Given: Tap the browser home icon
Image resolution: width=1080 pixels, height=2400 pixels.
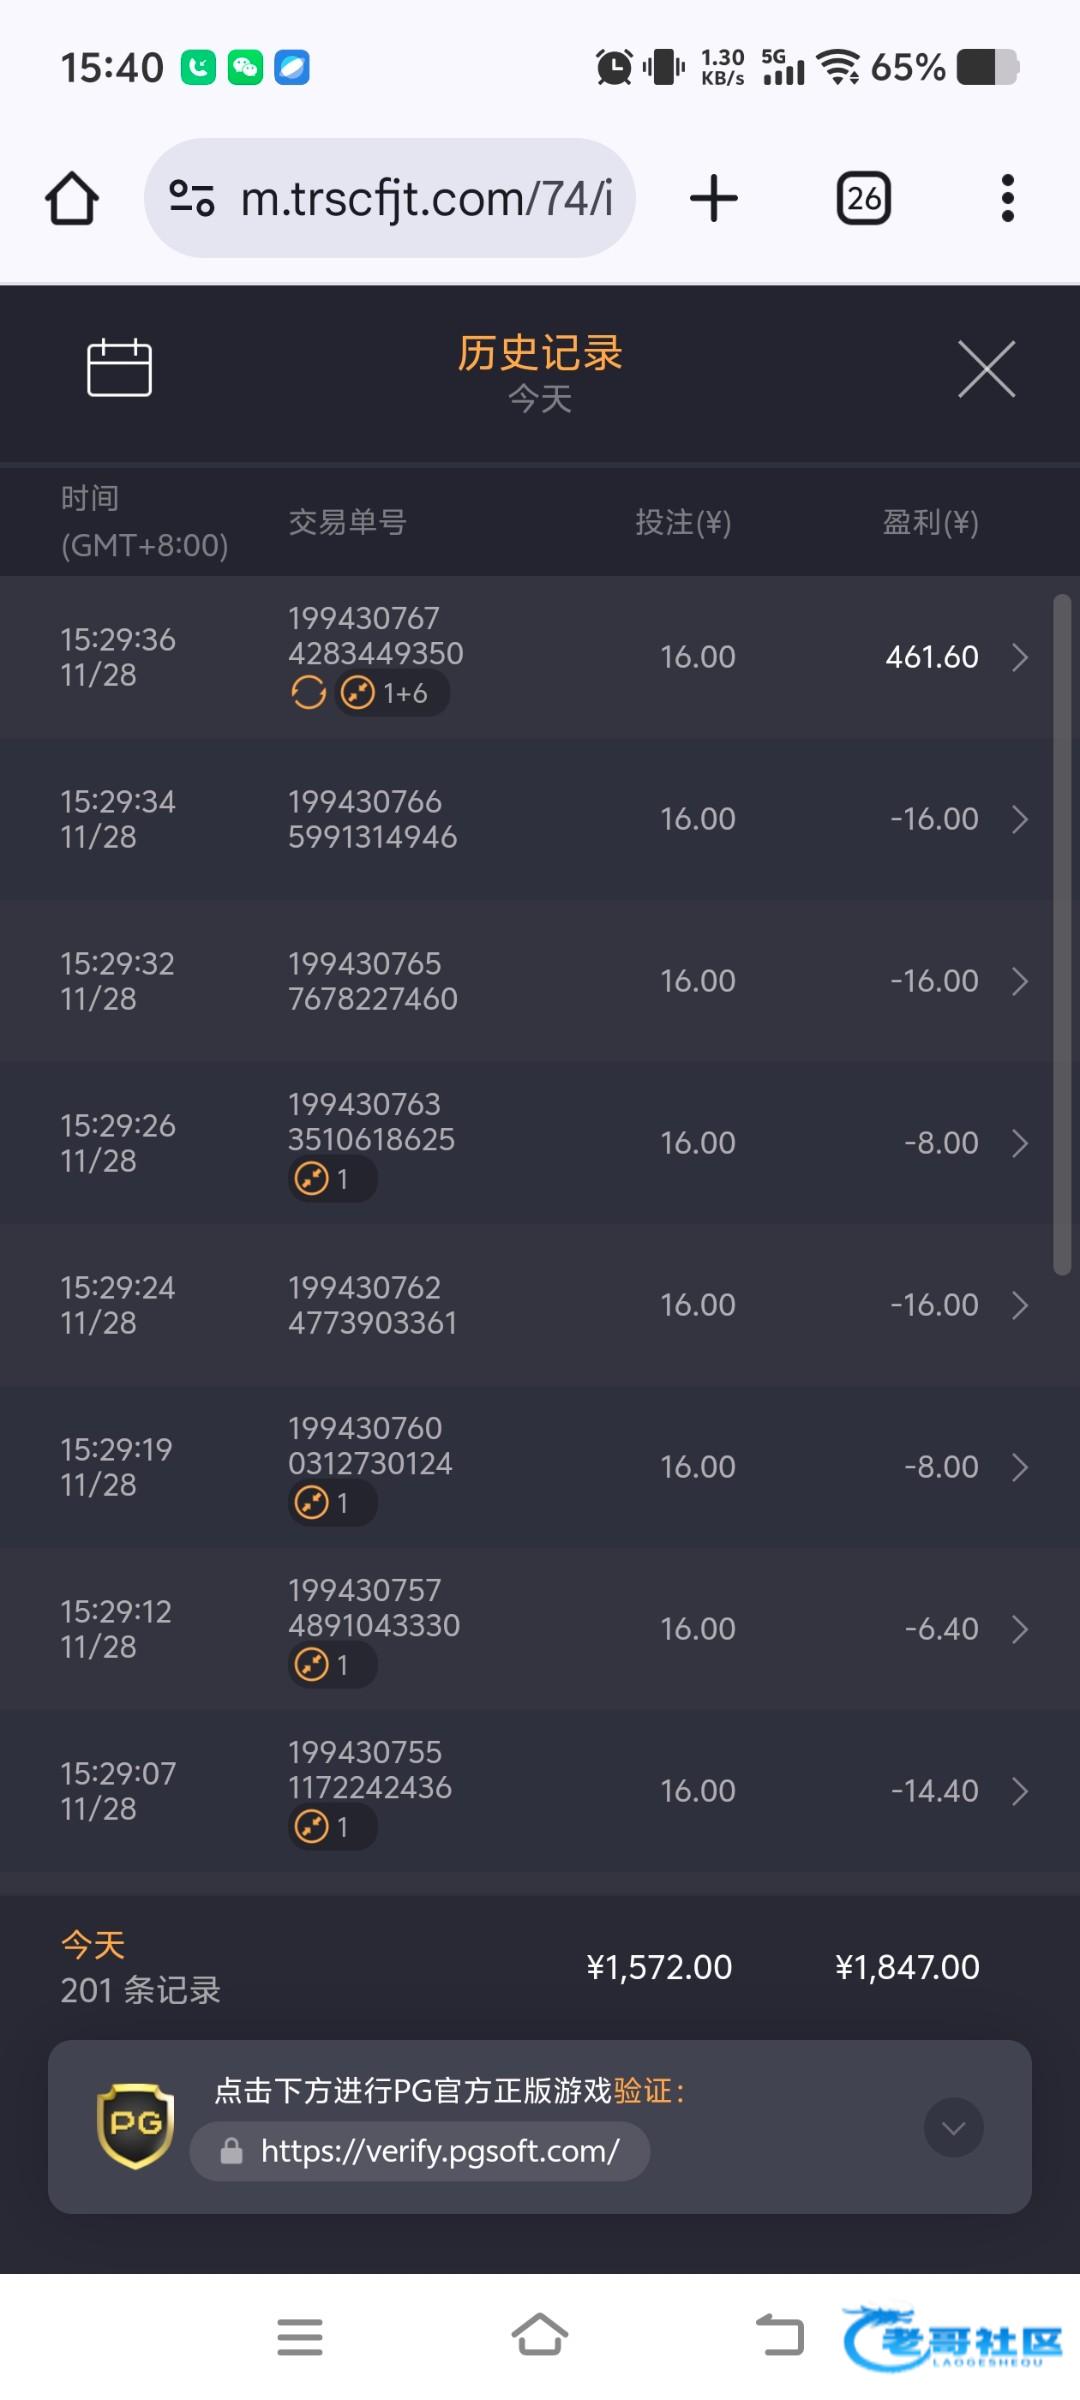Looking at the screenshot, I should tap(72, 198).
